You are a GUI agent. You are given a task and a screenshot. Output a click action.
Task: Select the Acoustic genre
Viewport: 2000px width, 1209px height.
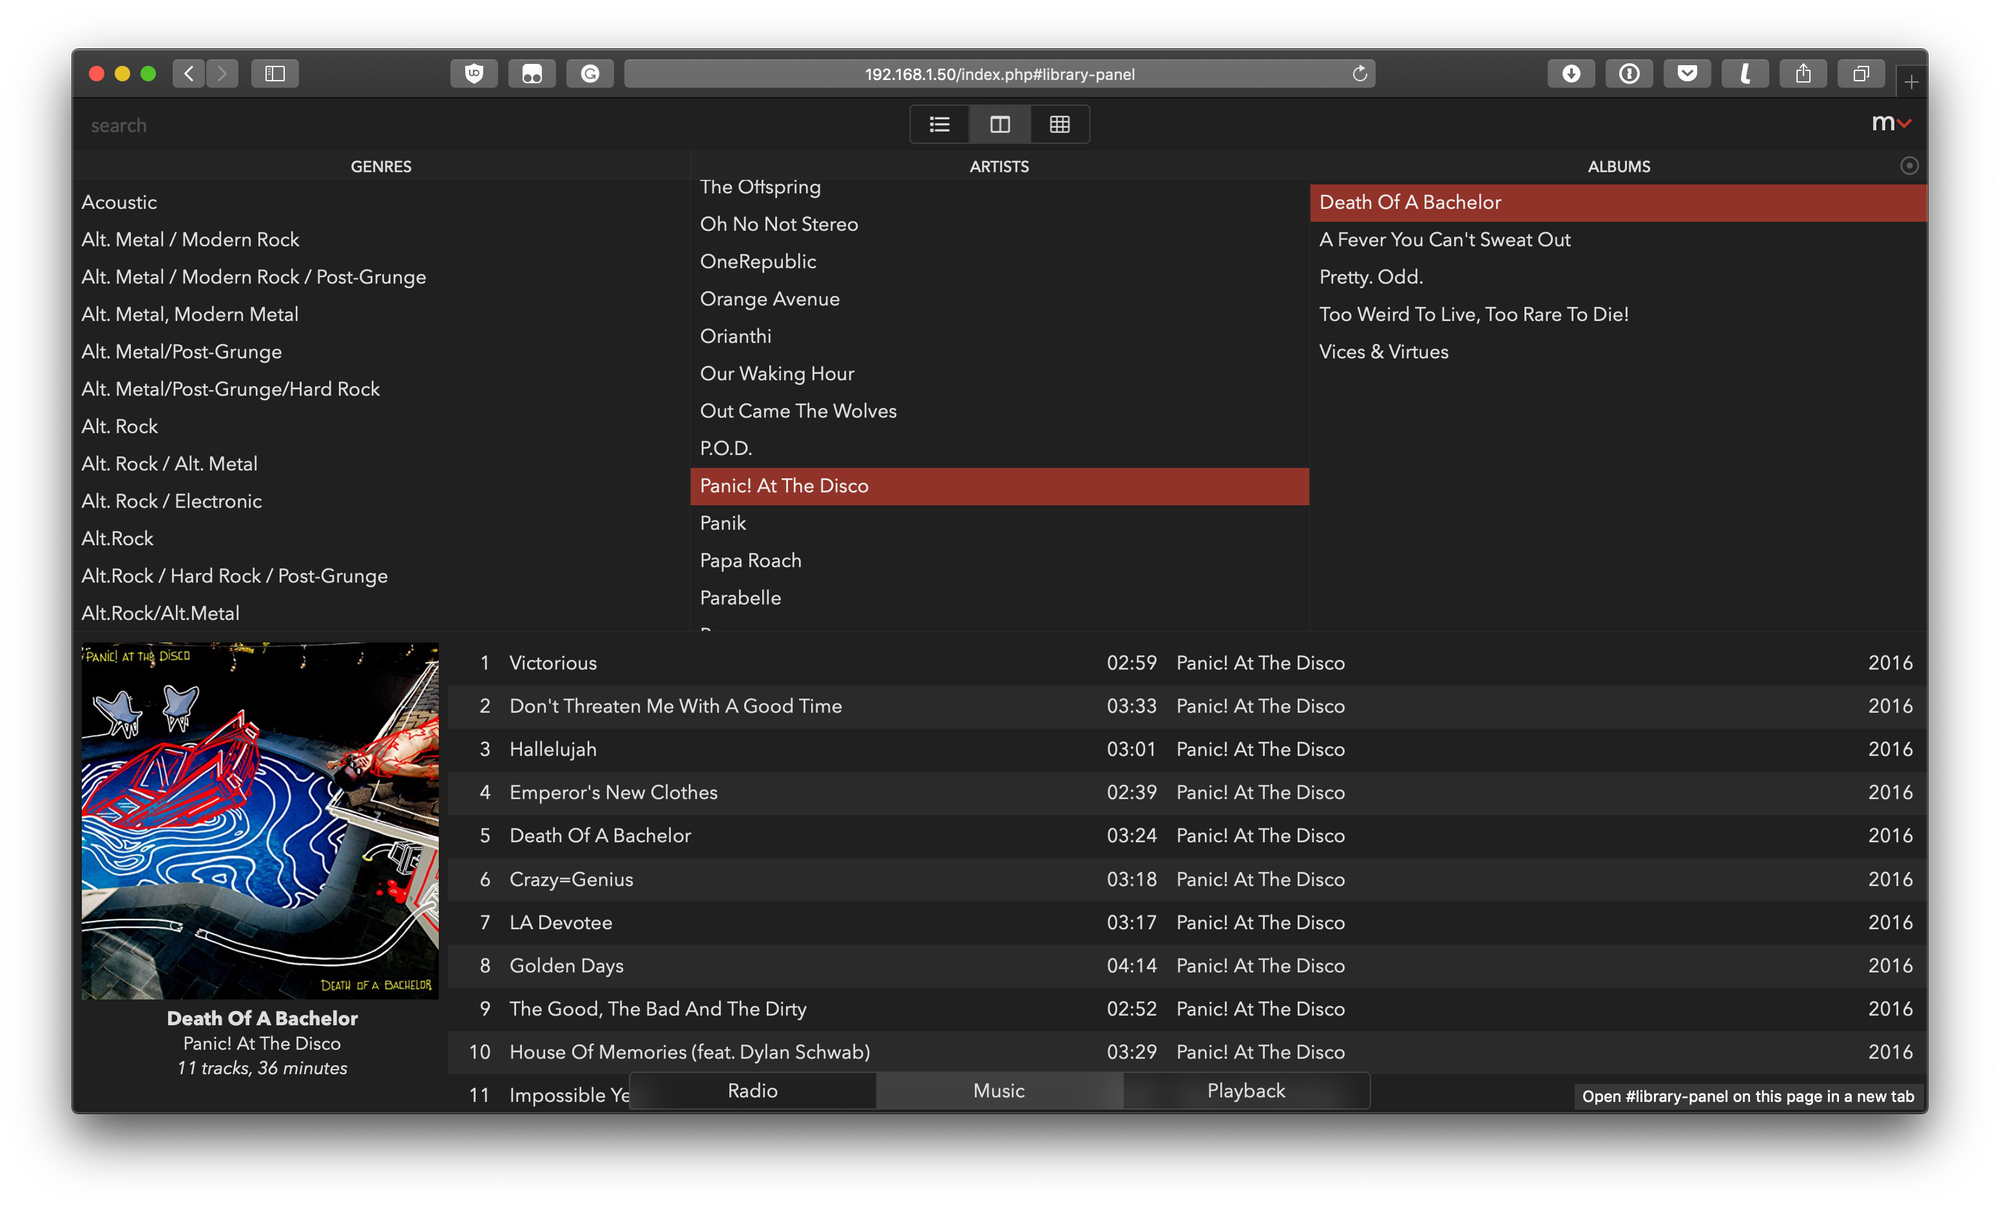[x=381, y=202]
